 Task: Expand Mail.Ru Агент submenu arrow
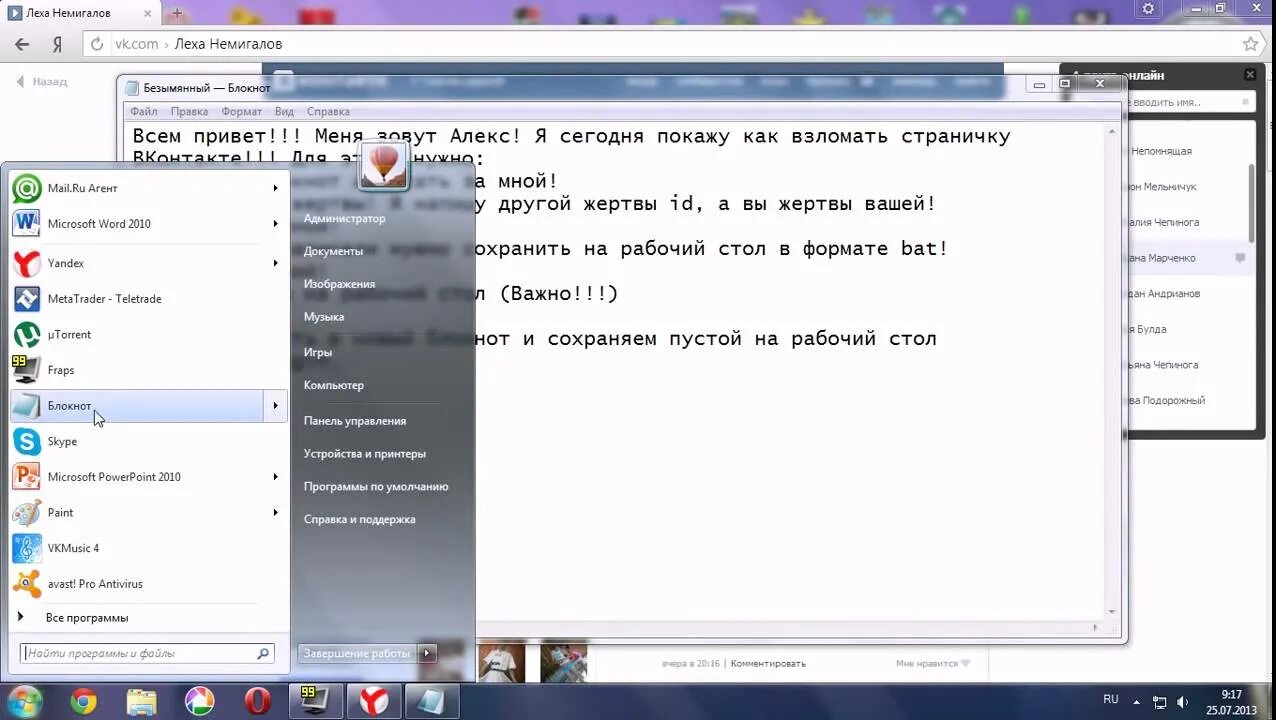(x=275, y=188)
